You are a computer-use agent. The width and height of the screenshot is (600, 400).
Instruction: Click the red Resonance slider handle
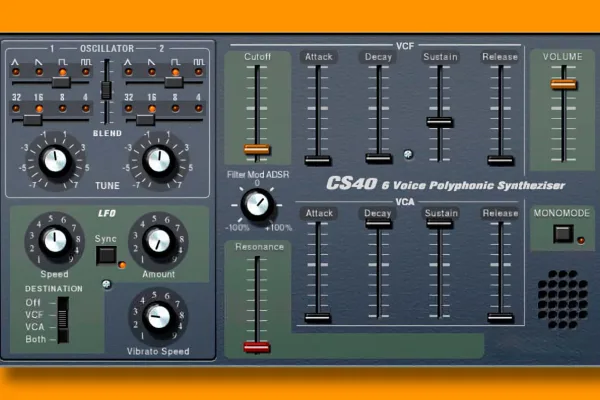pyautogui.click(x=257, y=347)
